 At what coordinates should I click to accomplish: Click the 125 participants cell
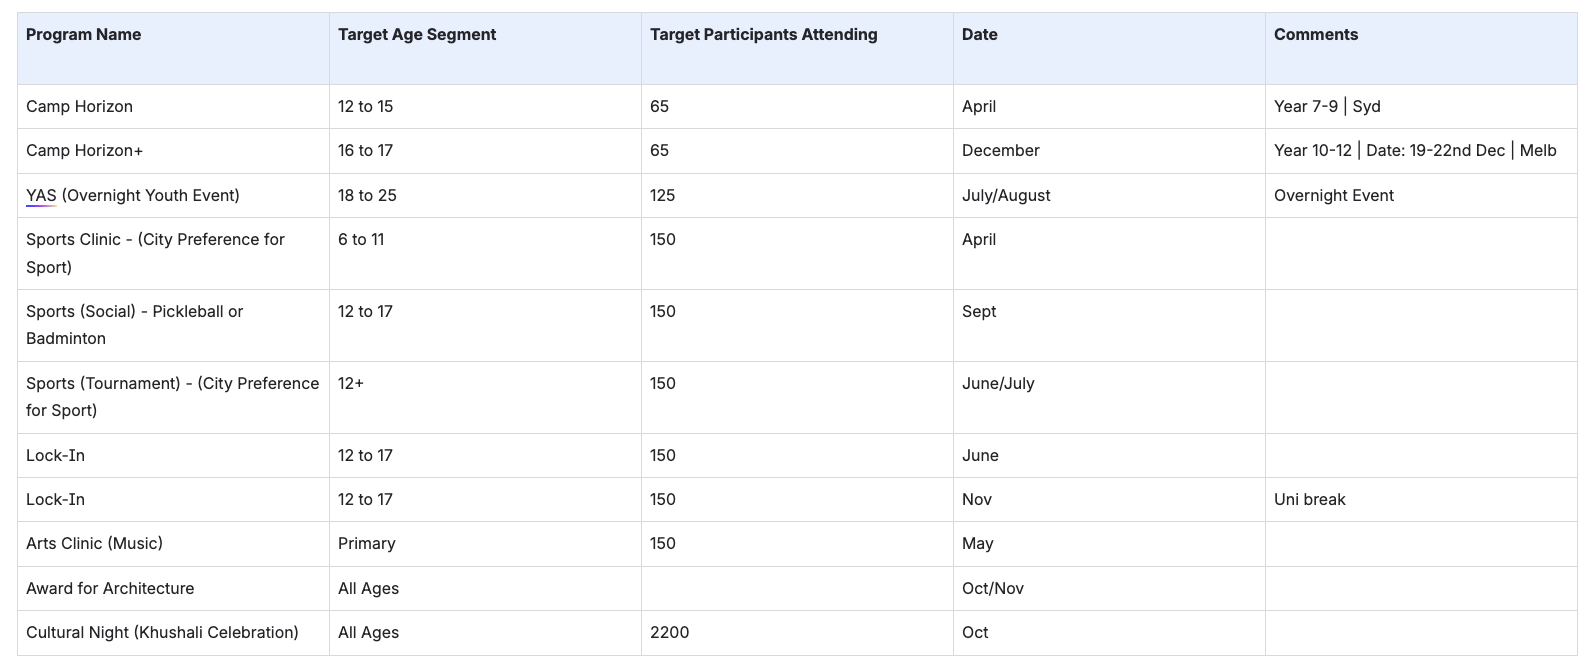point(662,196)
